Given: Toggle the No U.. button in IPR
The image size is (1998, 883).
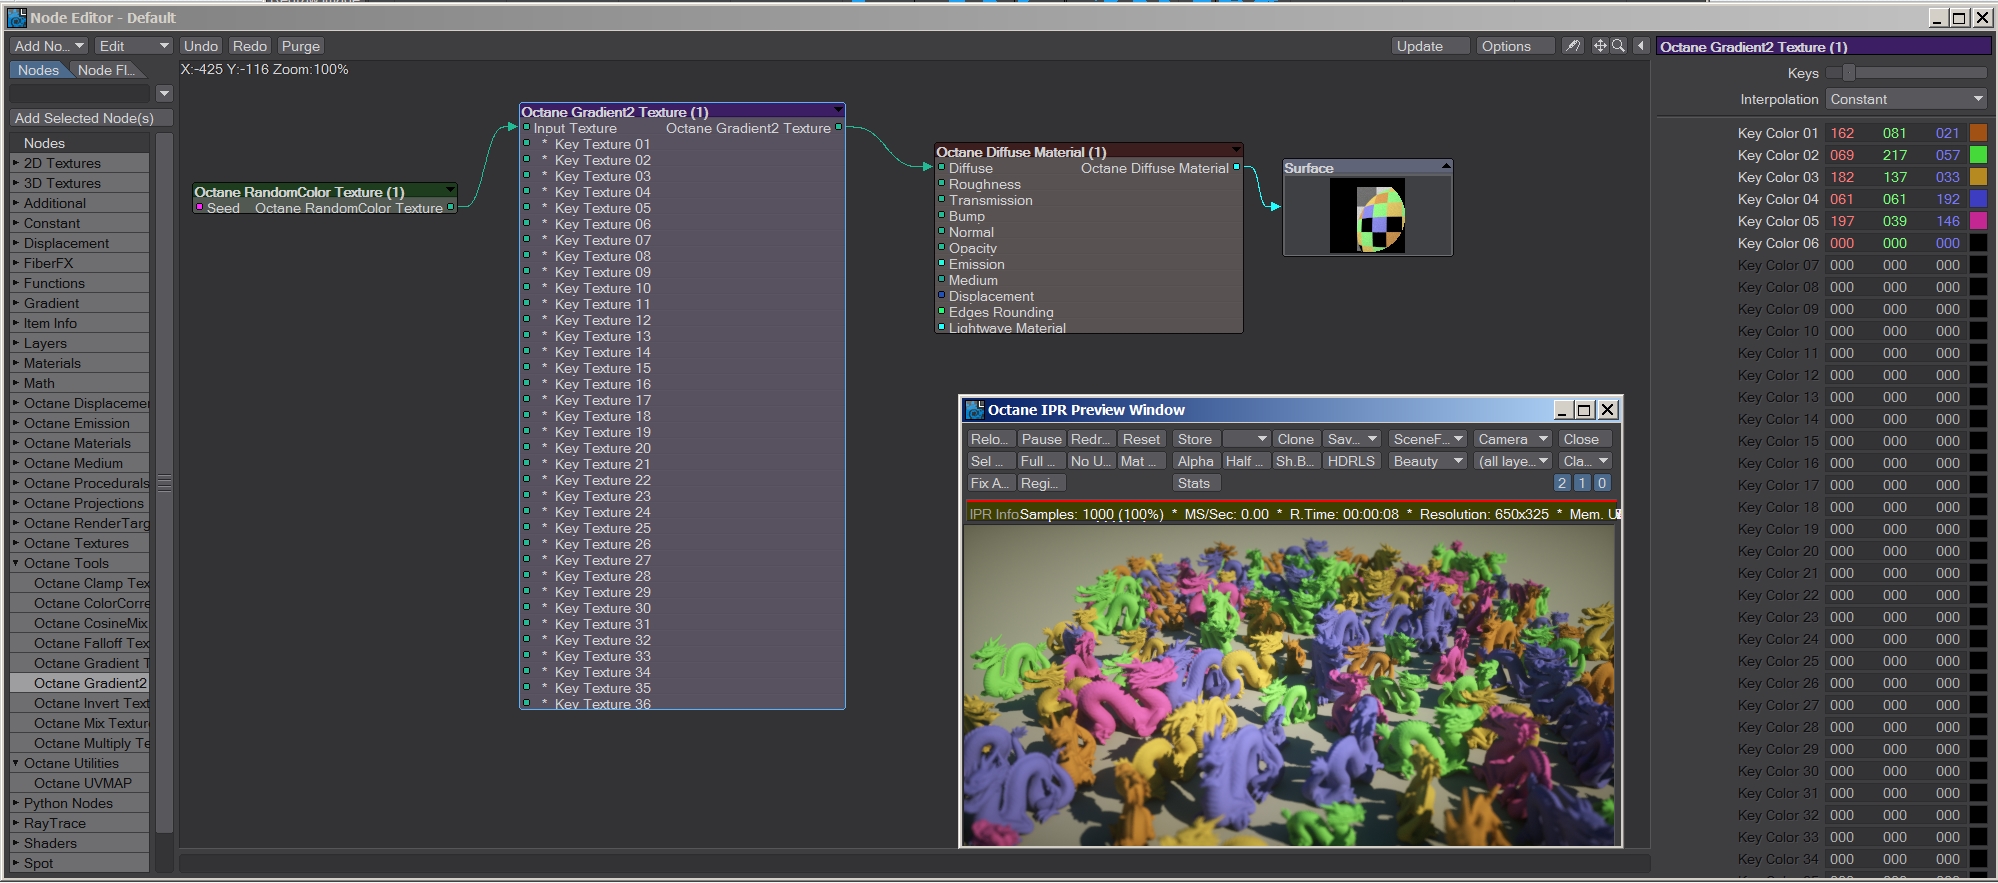Looking at the screenshot, I should click(x=1090, y=461).
